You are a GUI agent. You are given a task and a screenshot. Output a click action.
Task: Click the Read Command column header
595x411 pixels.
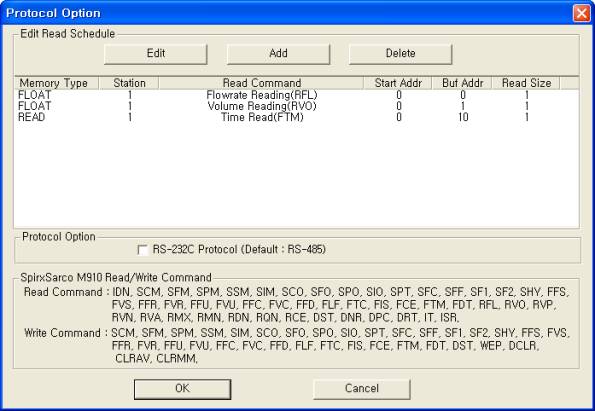pyautogui.click(x=261, y=83)
